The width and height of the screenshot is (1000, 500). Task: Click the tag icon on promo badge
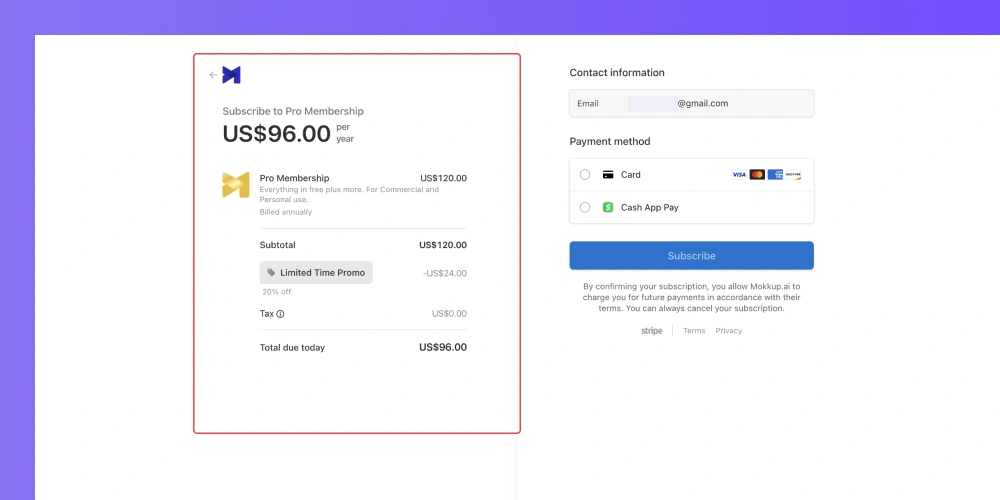(x=271, y=272)
